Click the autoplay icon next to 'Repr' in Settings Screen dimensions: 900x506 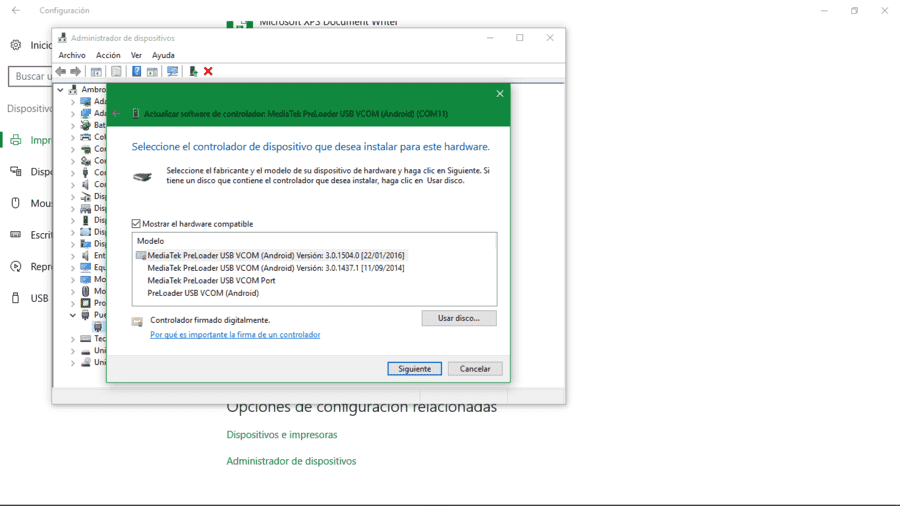tap(15, 266)
